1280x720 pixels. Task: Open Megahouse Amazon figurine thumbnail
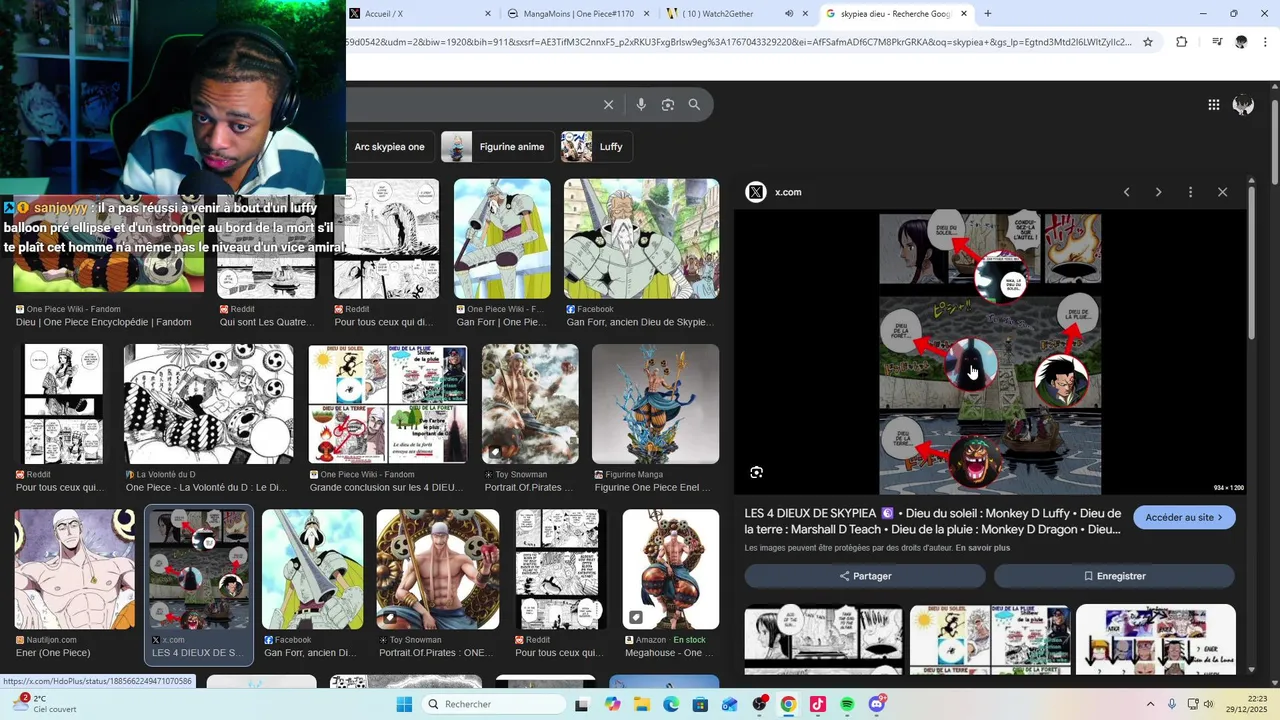click(x=670, y=569)
